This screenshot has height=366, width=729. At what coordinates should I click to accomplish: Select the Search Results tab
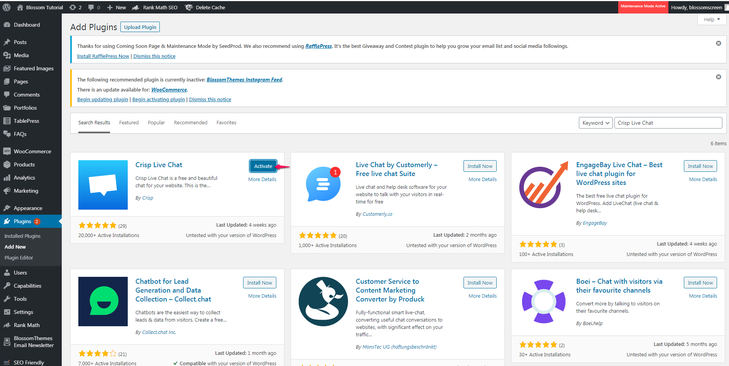[x=94, y=123]
